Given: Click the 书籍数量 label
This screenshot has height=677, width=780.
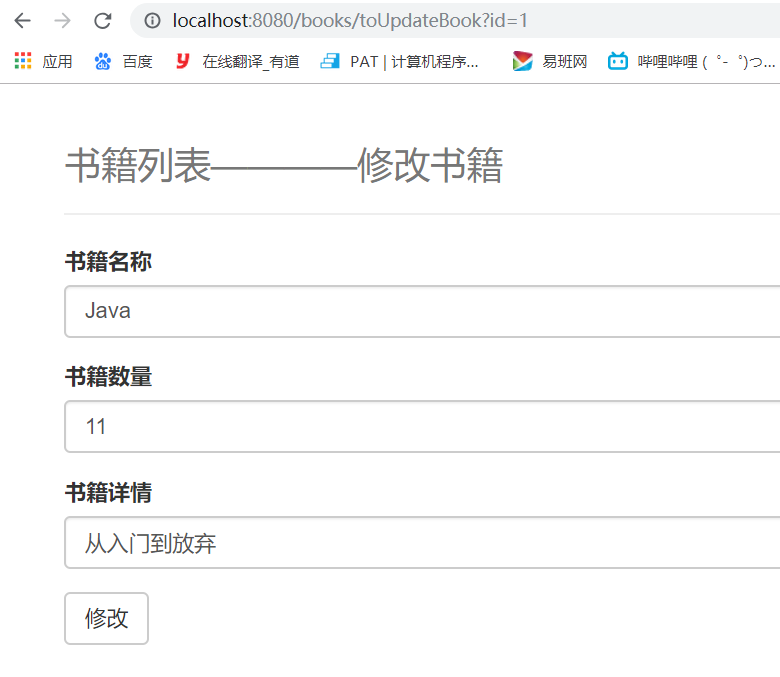Looking at the screenshot, I should pyautogui.click(x=108, y=377).
